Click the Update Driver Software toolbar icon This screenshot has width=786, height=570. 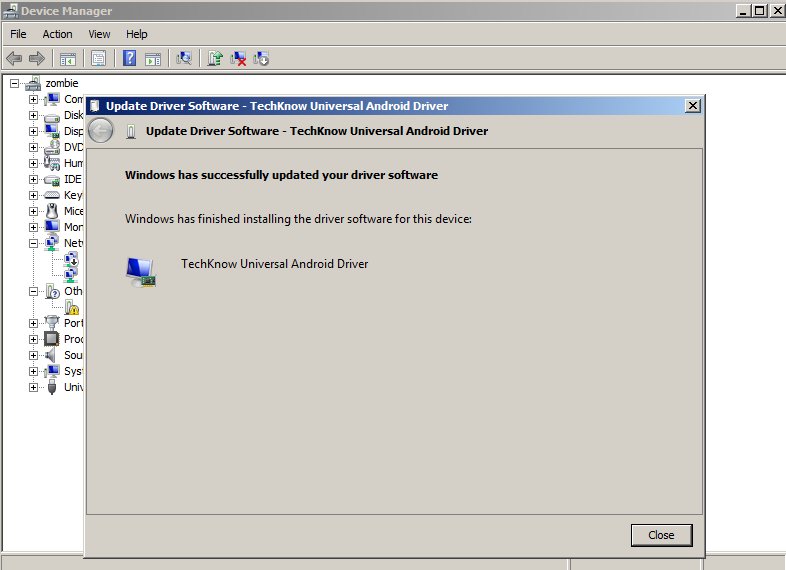point(215,59)
